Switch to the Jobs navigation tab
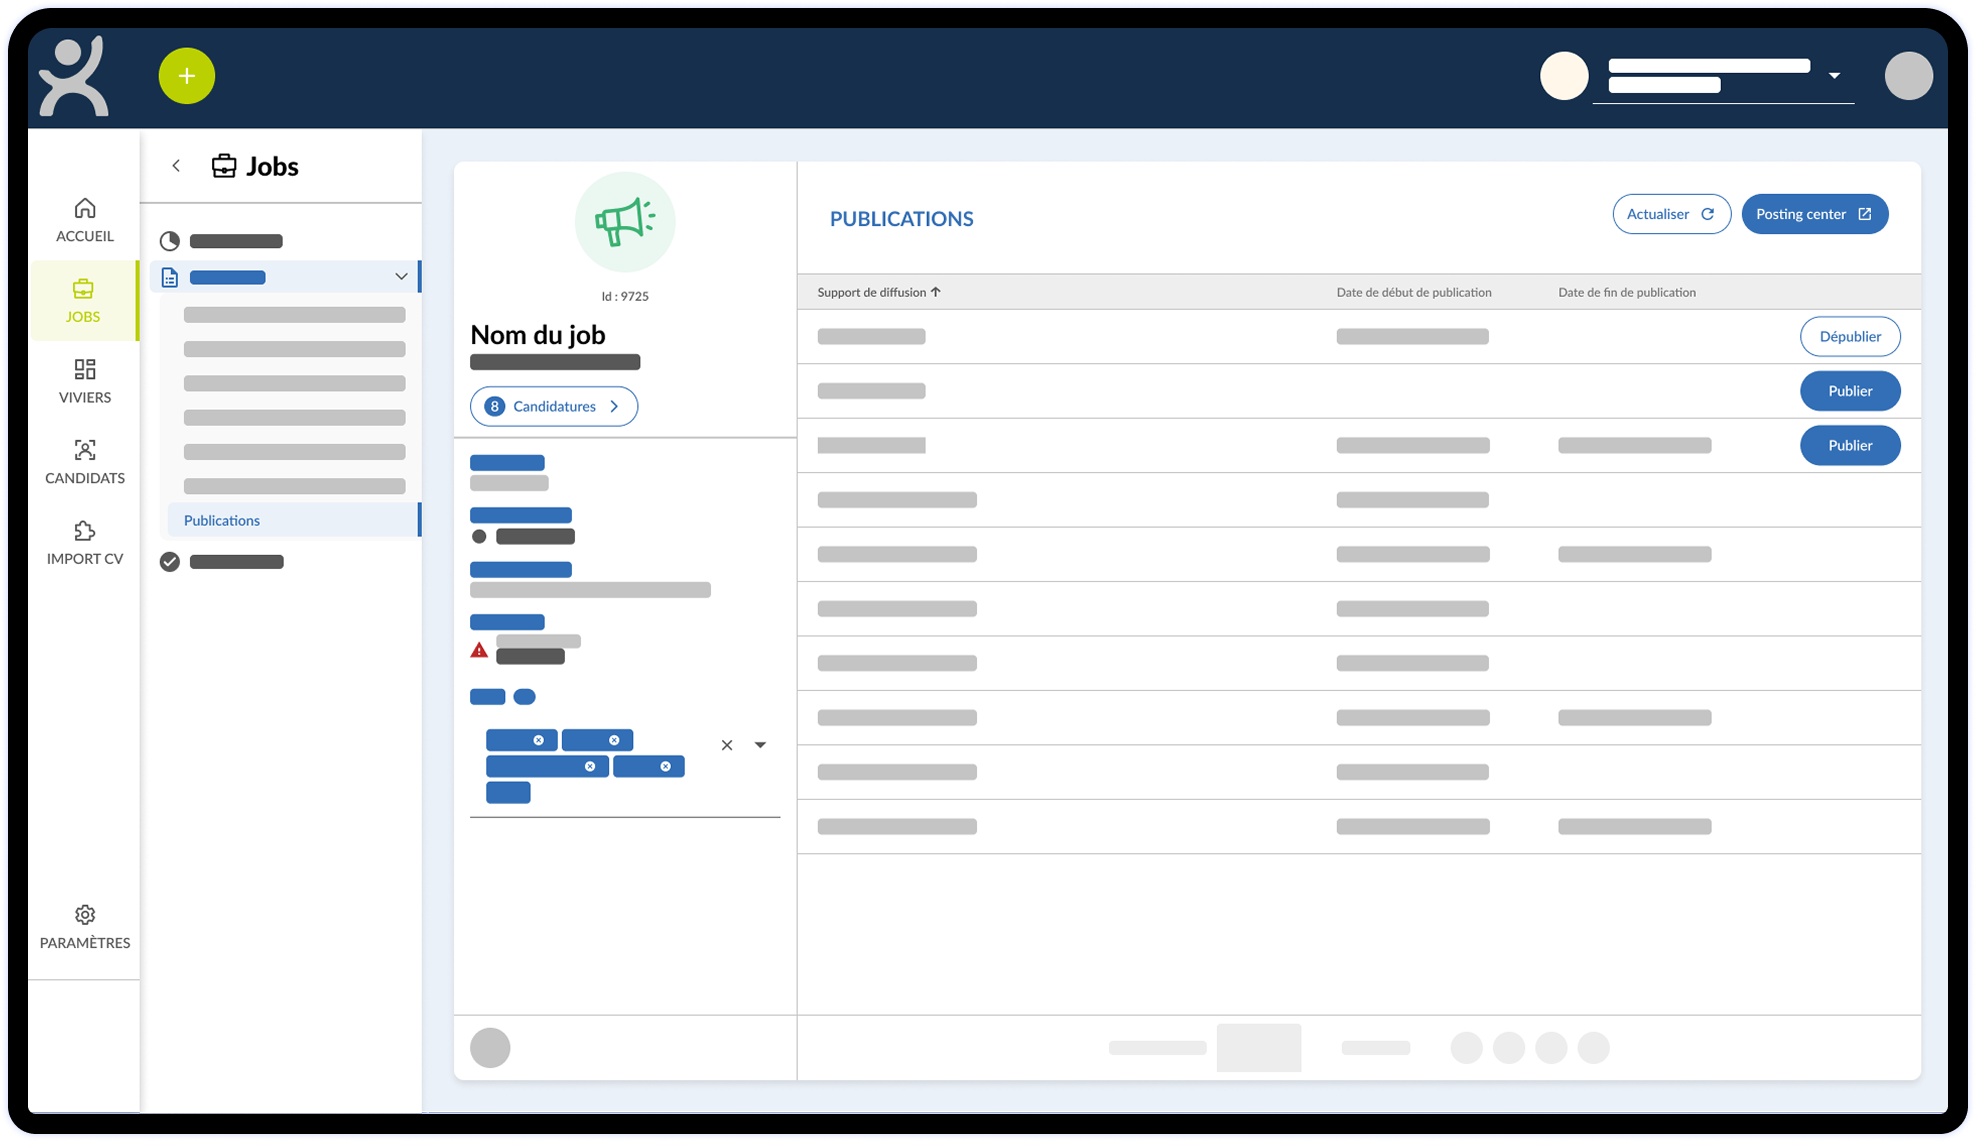Screen dimensions: 1976x1142 pyautogui.click(x=83, y=300)
